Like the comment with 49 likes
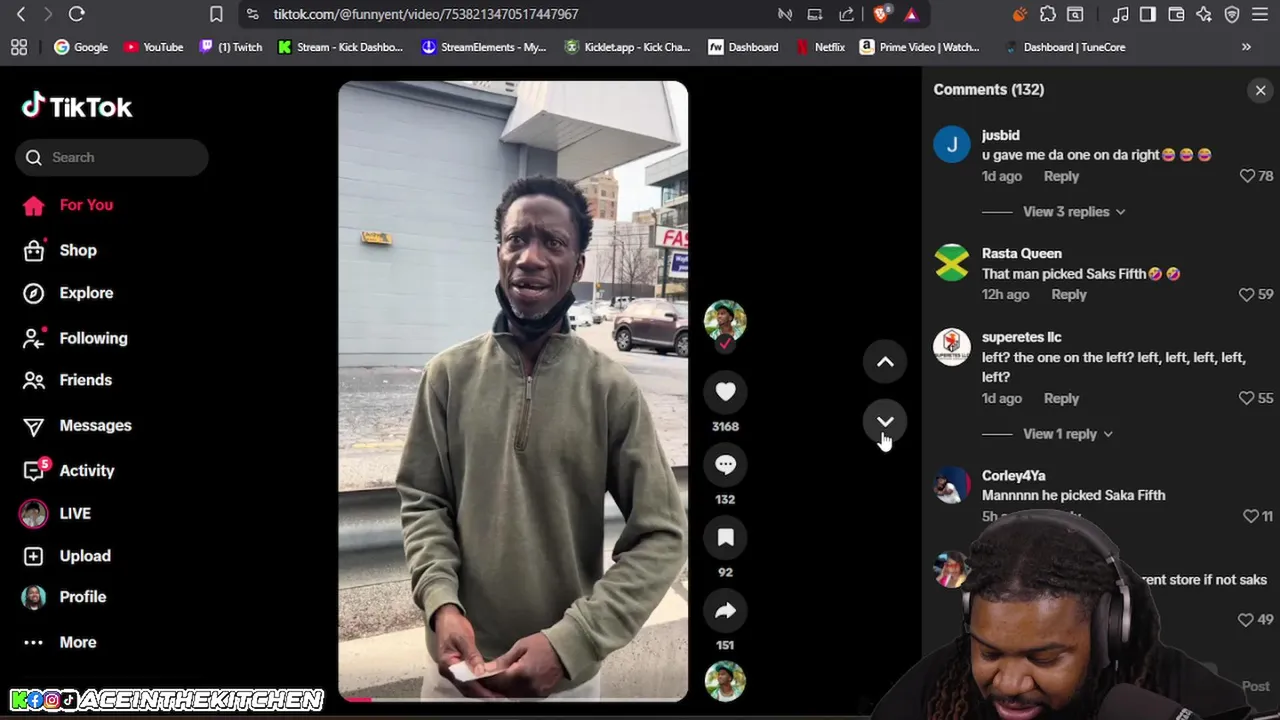Screen dimensions: 1280x720 pos(1246,620)
